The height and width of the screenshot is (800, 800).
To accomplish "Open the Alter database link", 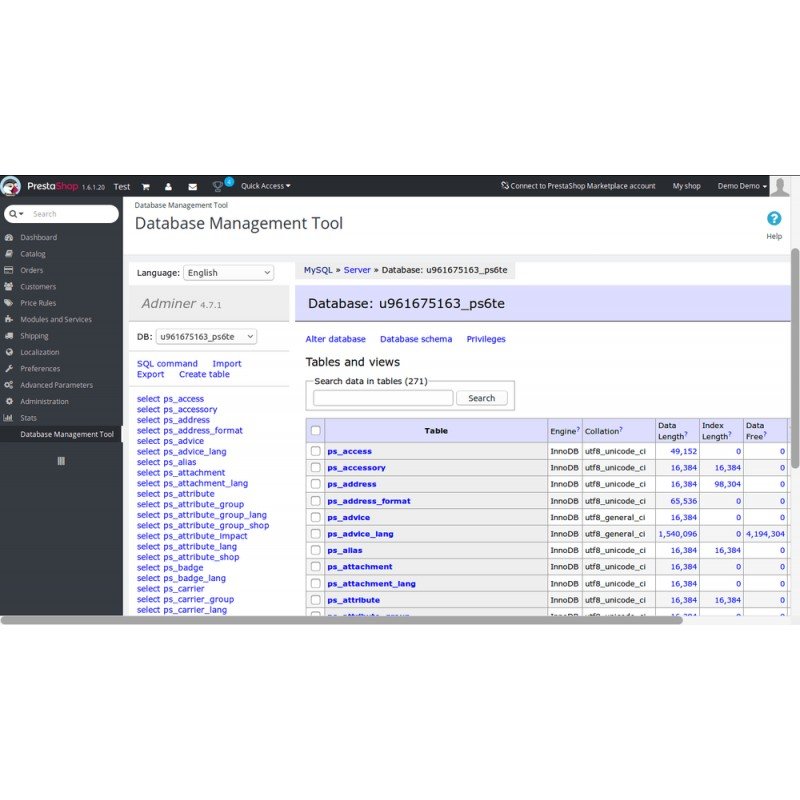I will (x=335, y=339).
